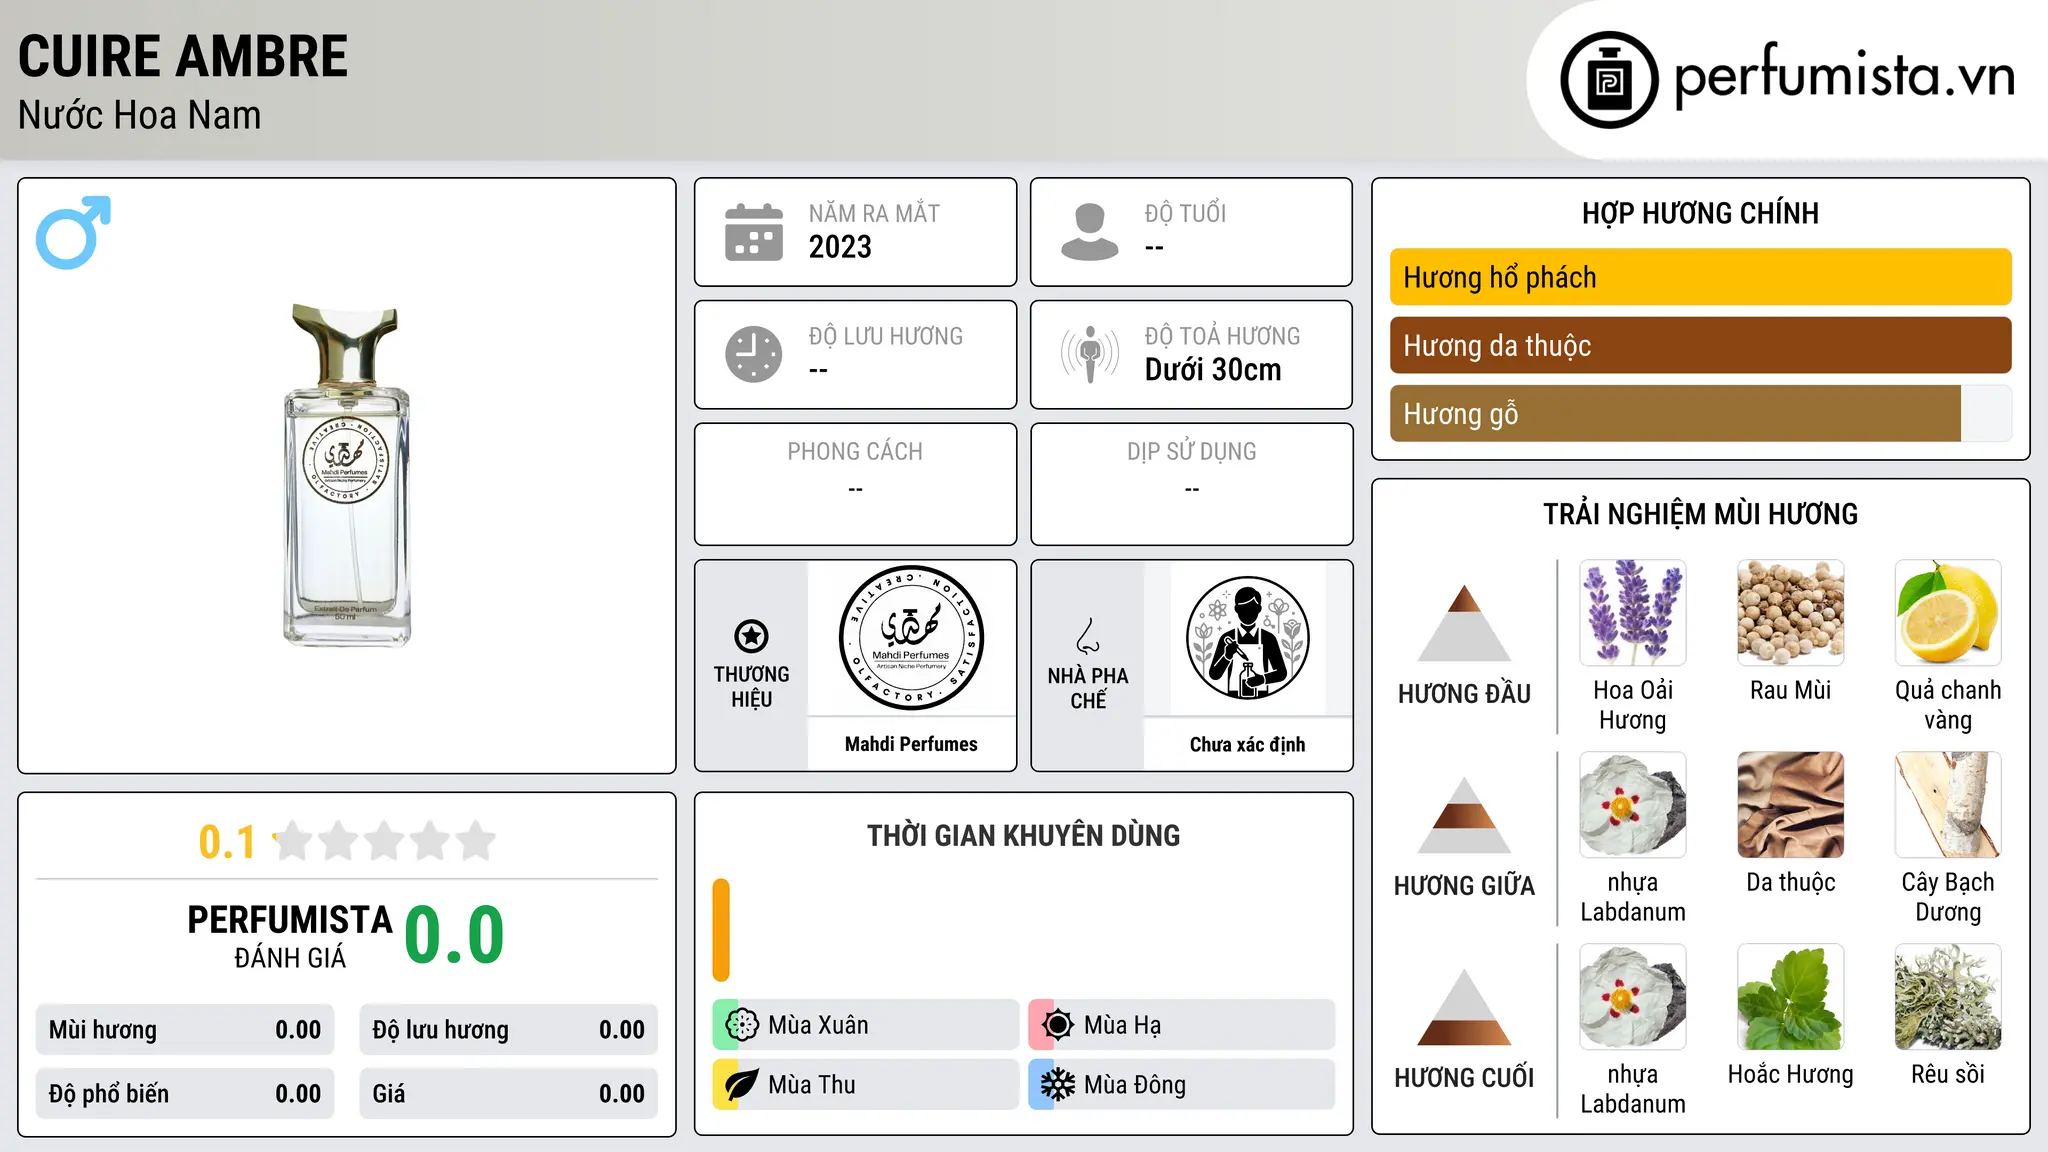Click the Hương hổ phách yellow accord bar
Viewport: 2048px width, 1152px height.
pyautogui.click(x=1700, y=277)
